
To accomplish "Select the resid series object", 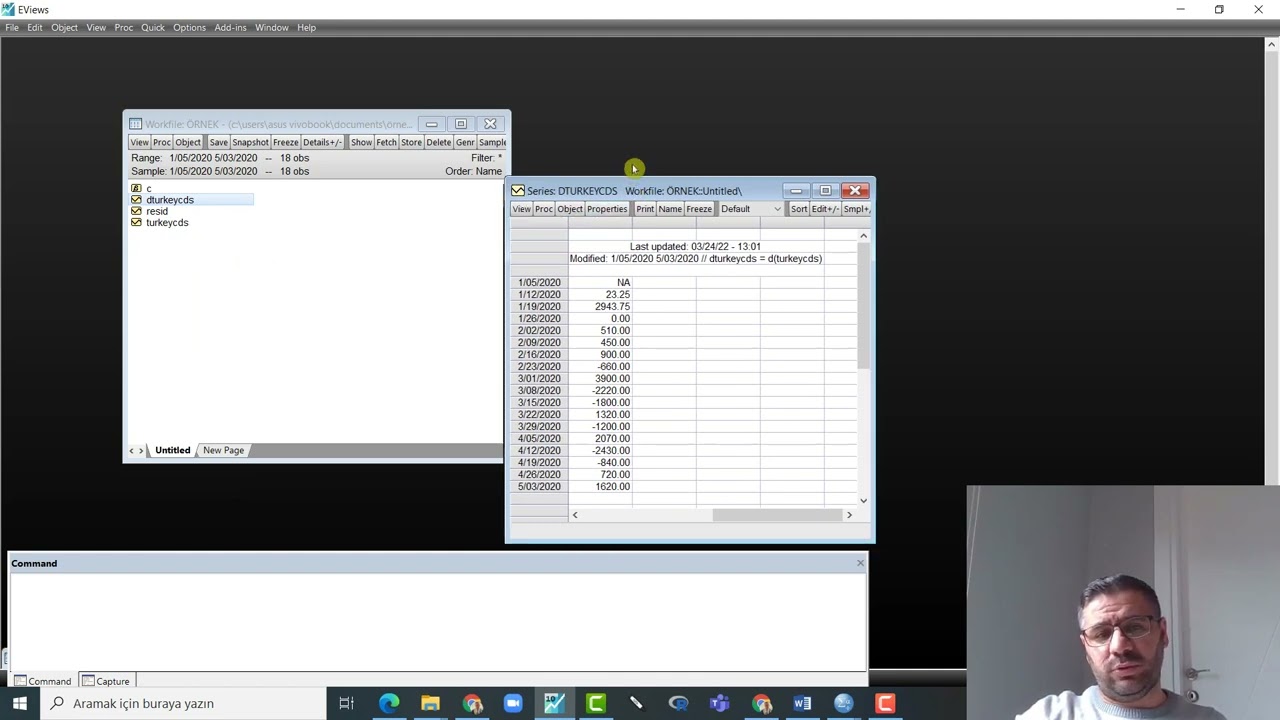I will (157, 211).
